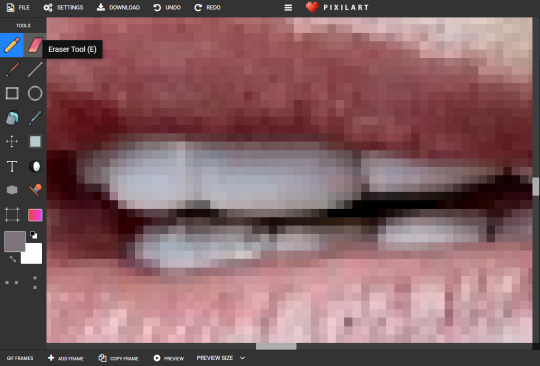The width and height of the screenshot is (540, 366).
Task: Click Undo in the top bar
Action: 167,8
